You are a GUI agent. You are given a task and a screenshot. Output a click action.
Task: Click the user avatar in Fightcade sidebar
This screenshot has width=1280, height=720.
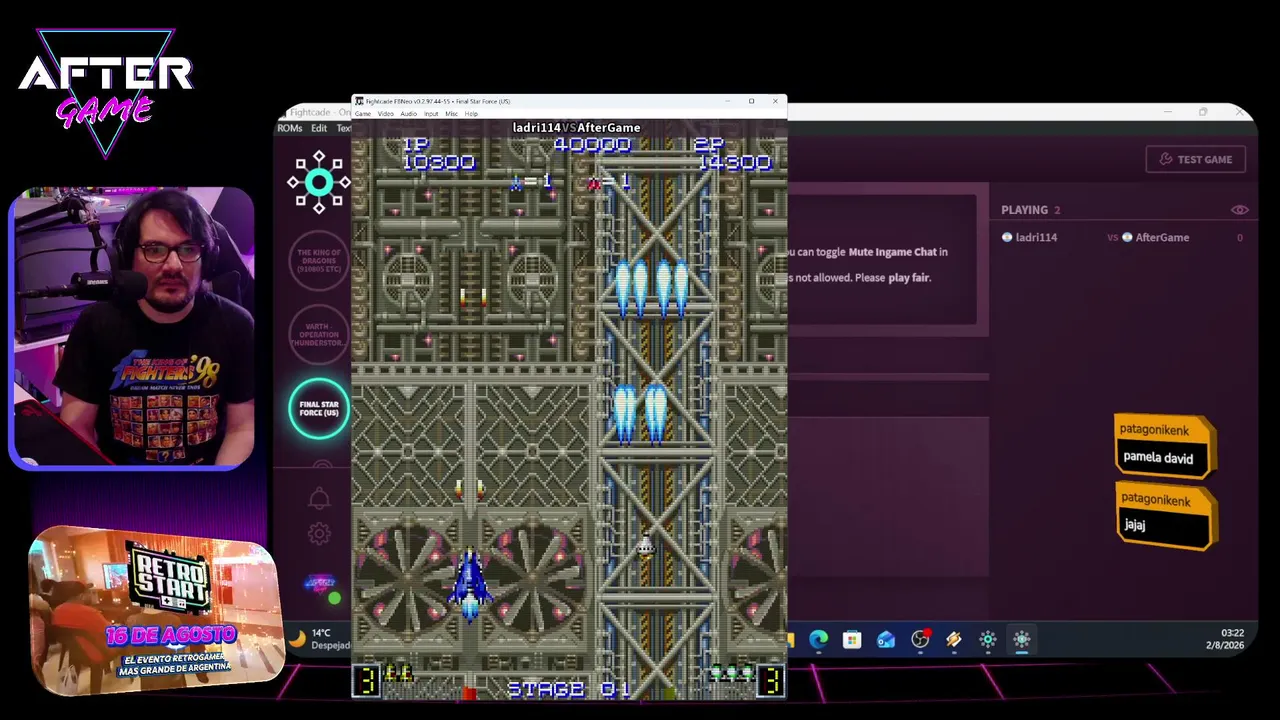(320, 584)
